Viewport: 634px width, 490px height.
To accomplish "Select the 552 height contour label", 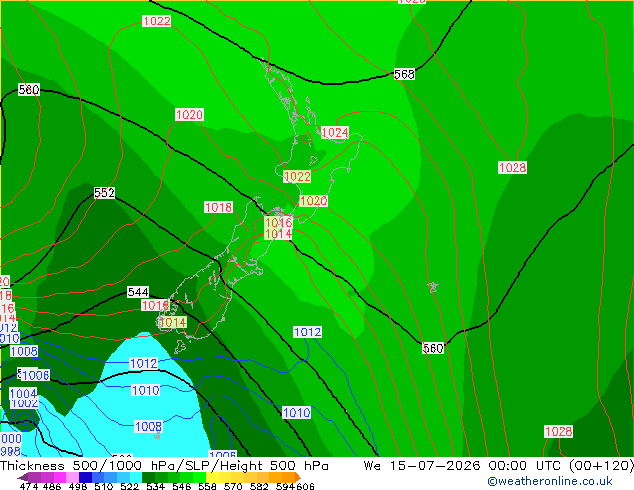I will [x=104, y=193].
